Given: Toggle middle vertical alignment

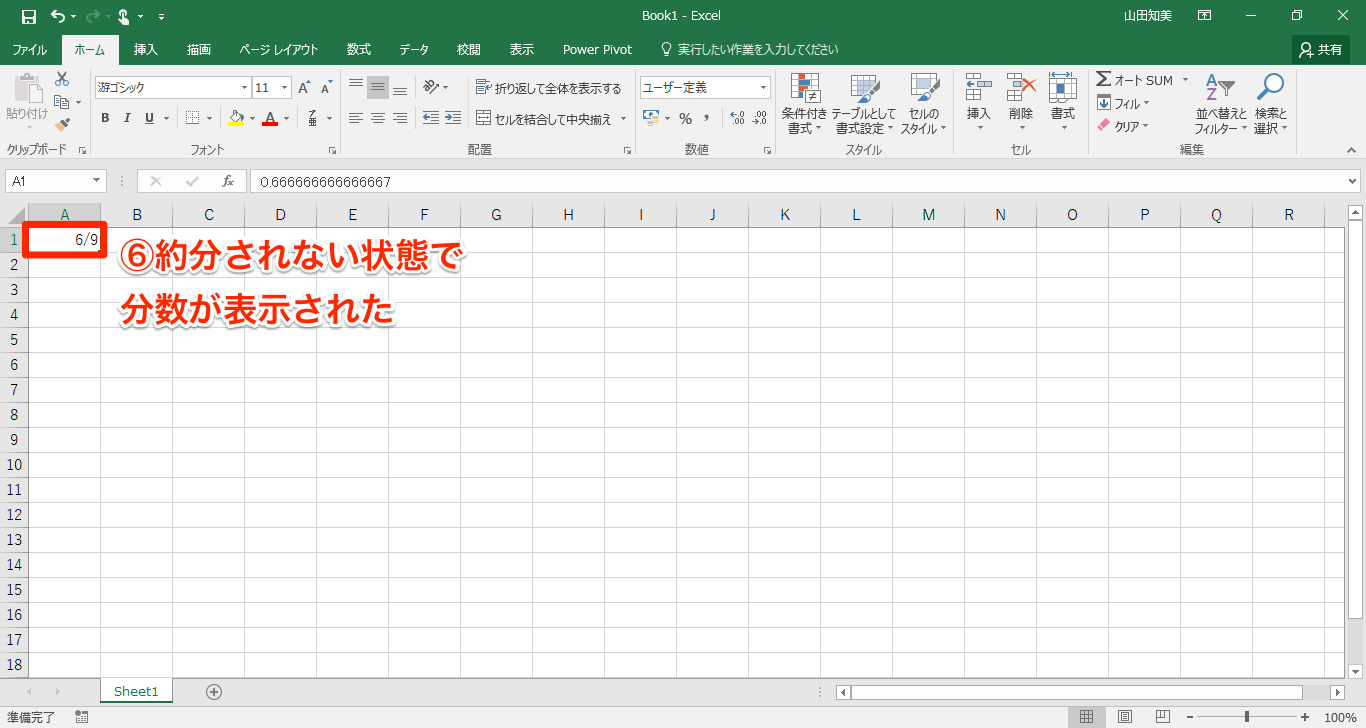Looking at the screenshot, I should pos(378,87).
